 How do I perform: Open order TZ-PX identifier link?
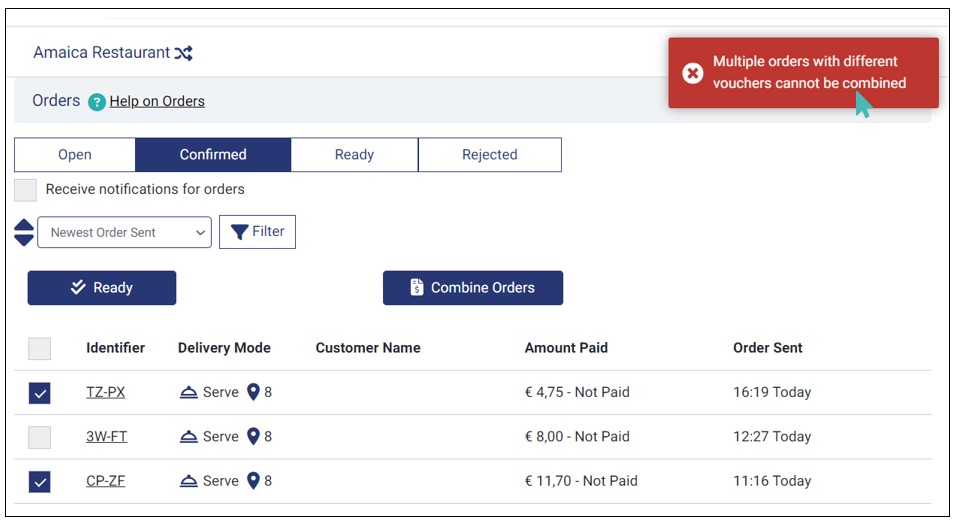[105, 392]
